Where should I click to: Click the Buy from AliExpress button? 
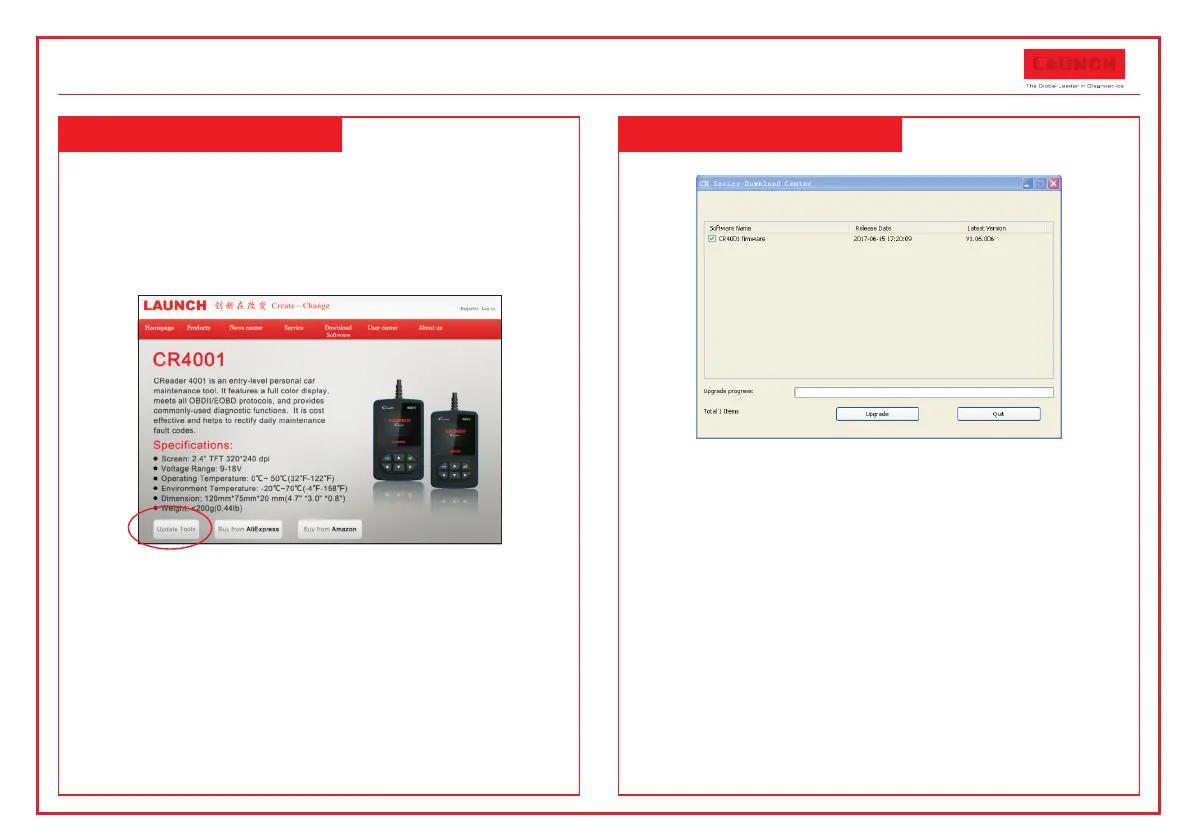point(248,529)
